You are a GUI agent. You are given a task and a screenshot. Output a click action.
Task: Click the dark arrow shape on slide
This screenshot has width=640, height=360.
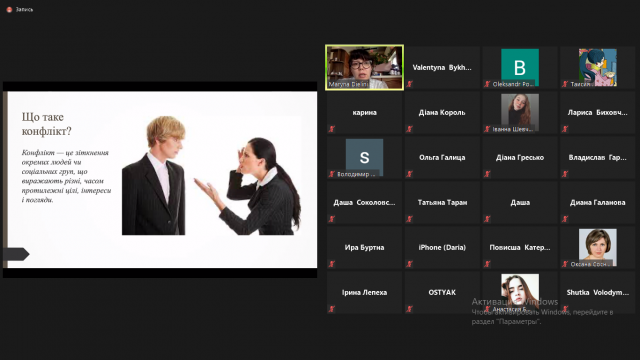(16, 254)
